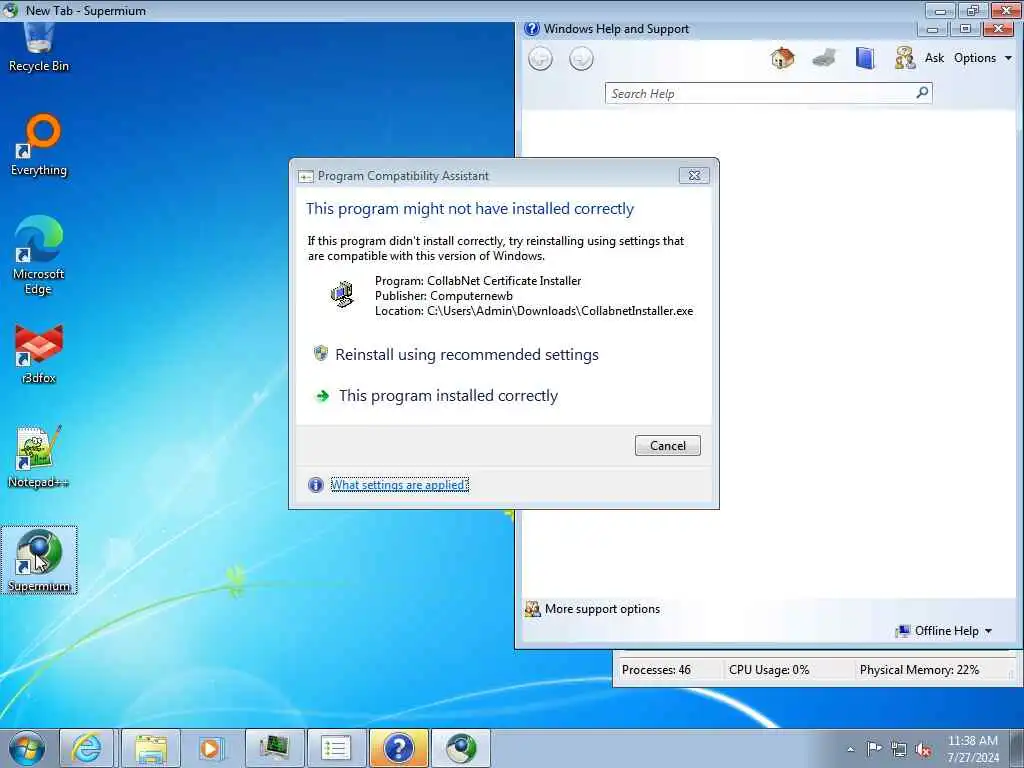The image size is (1024, 768).
Task: Open Action Center flag tray icon
Action: click(x=874, y=748)
